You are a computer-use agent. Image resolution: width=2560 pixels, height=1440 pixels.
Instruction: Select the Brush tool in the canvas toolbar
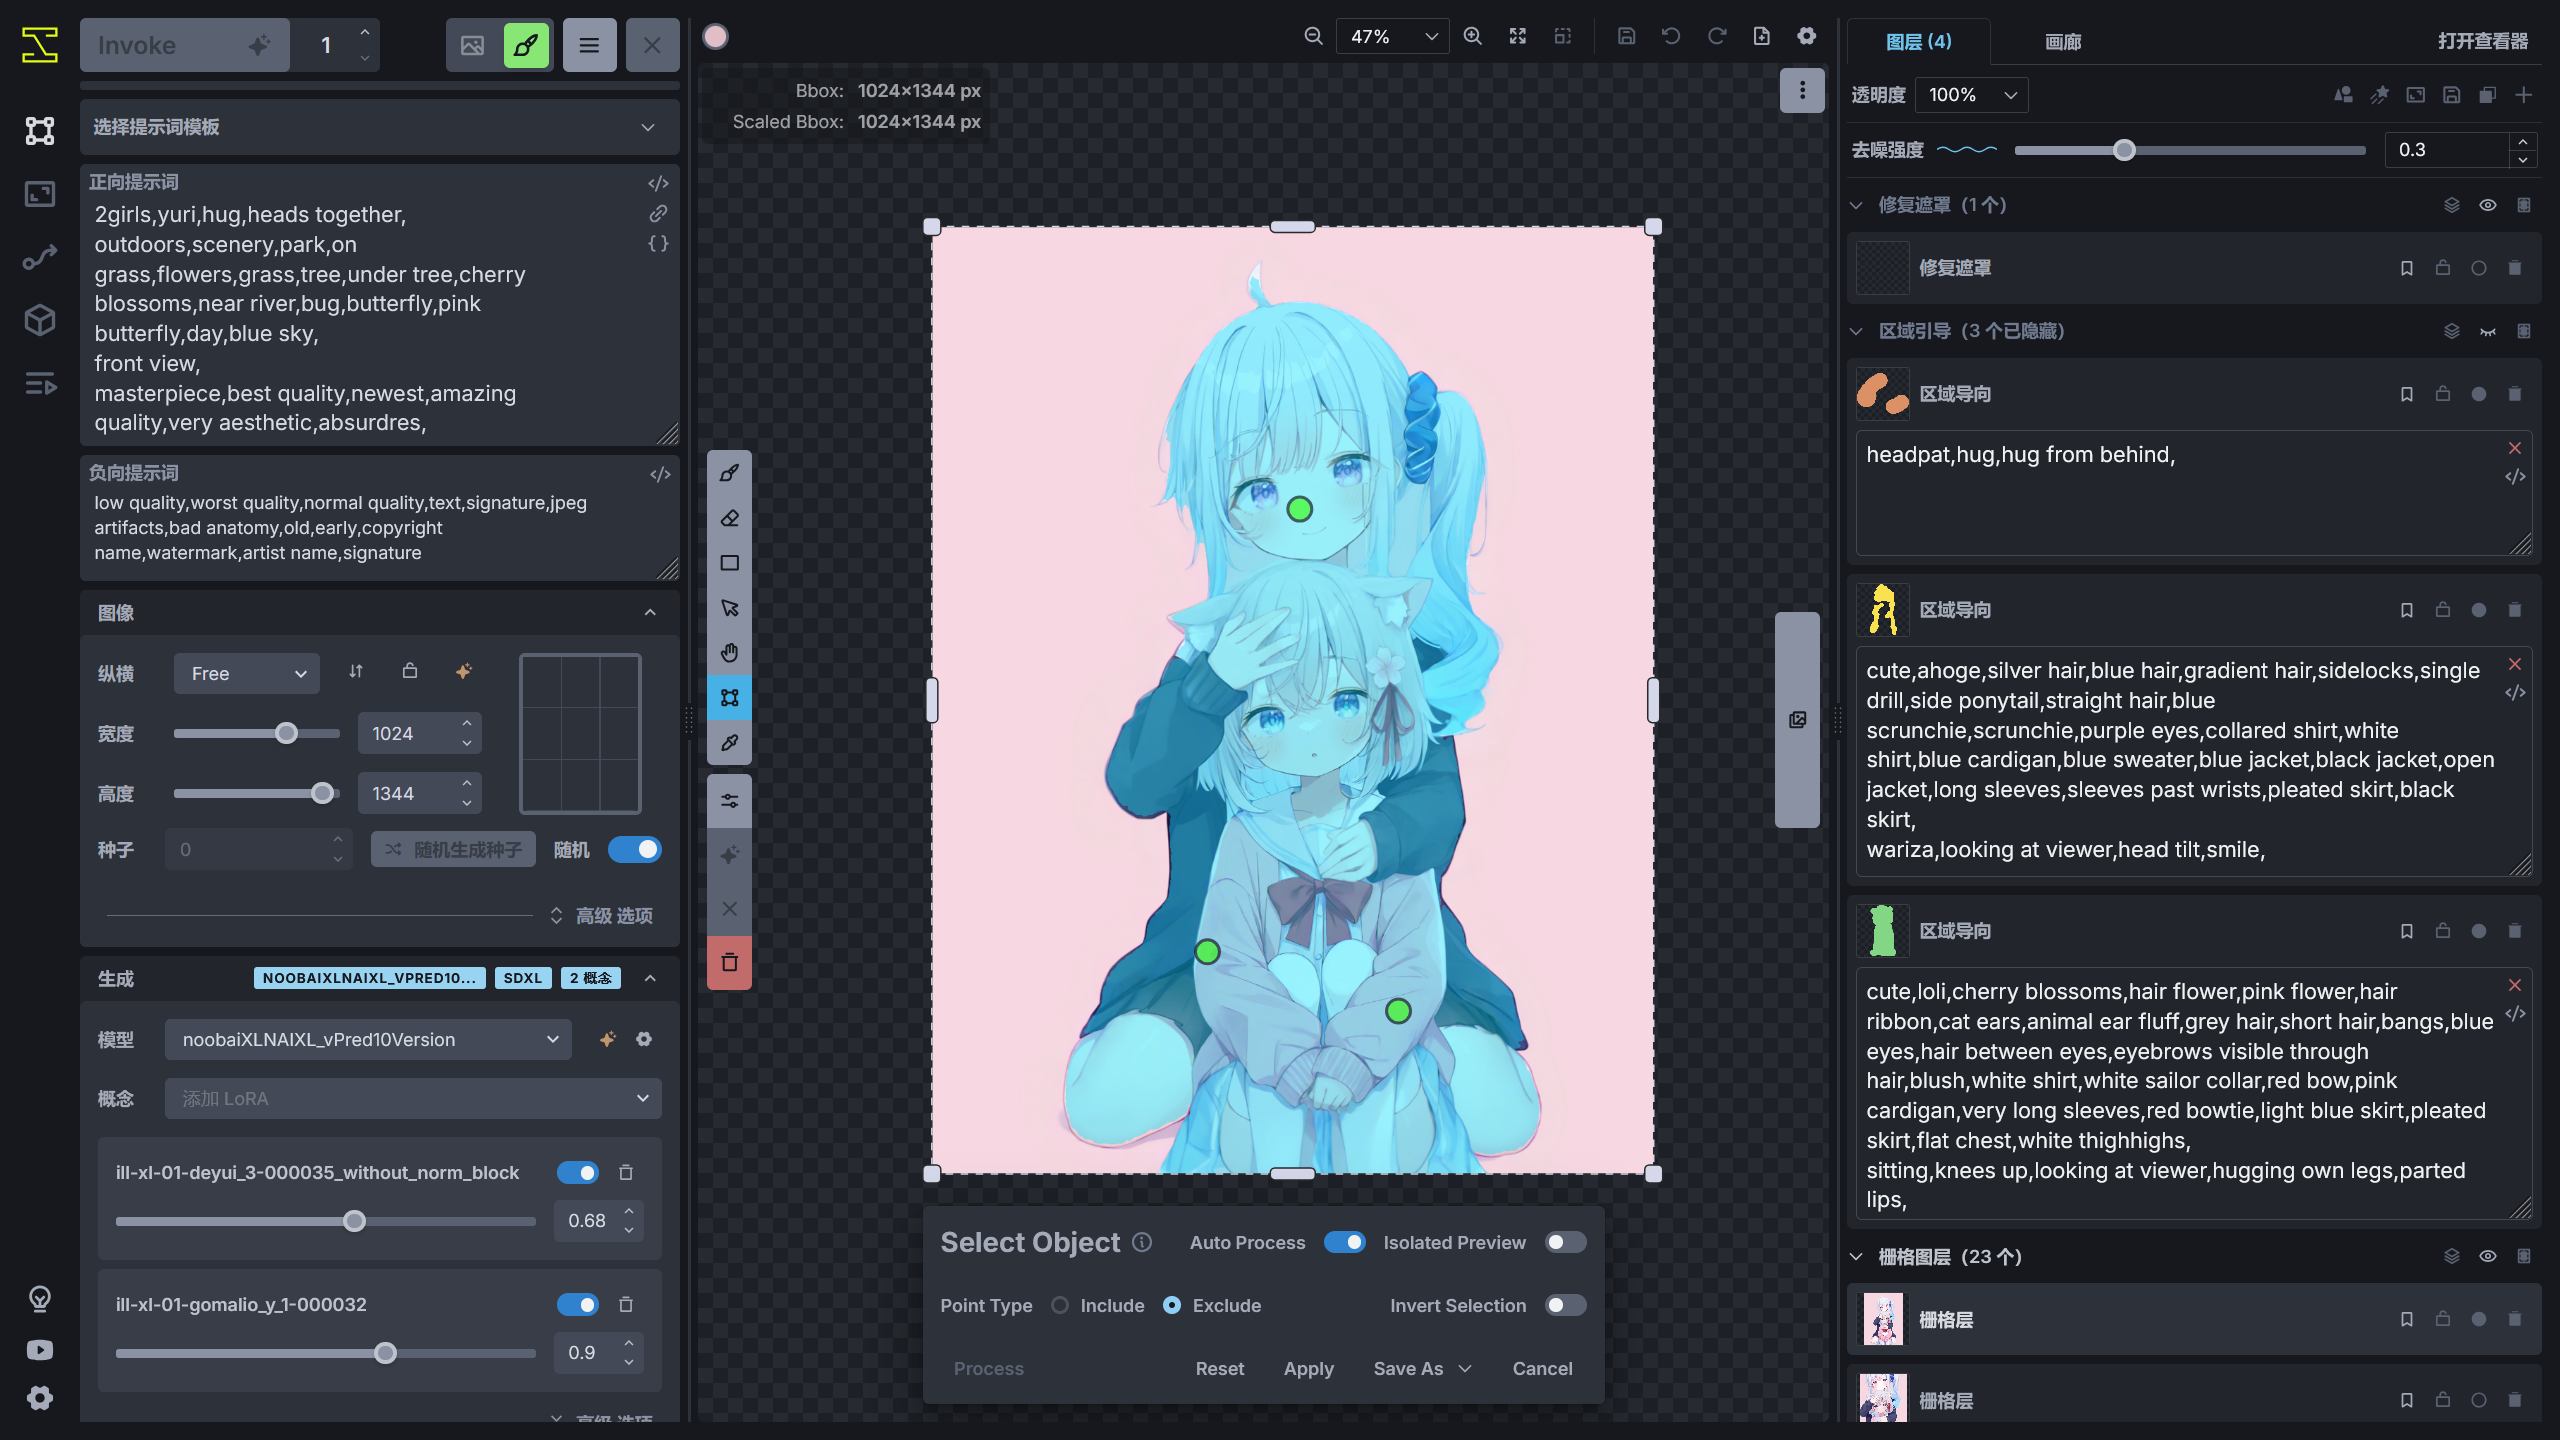[729, 472]
